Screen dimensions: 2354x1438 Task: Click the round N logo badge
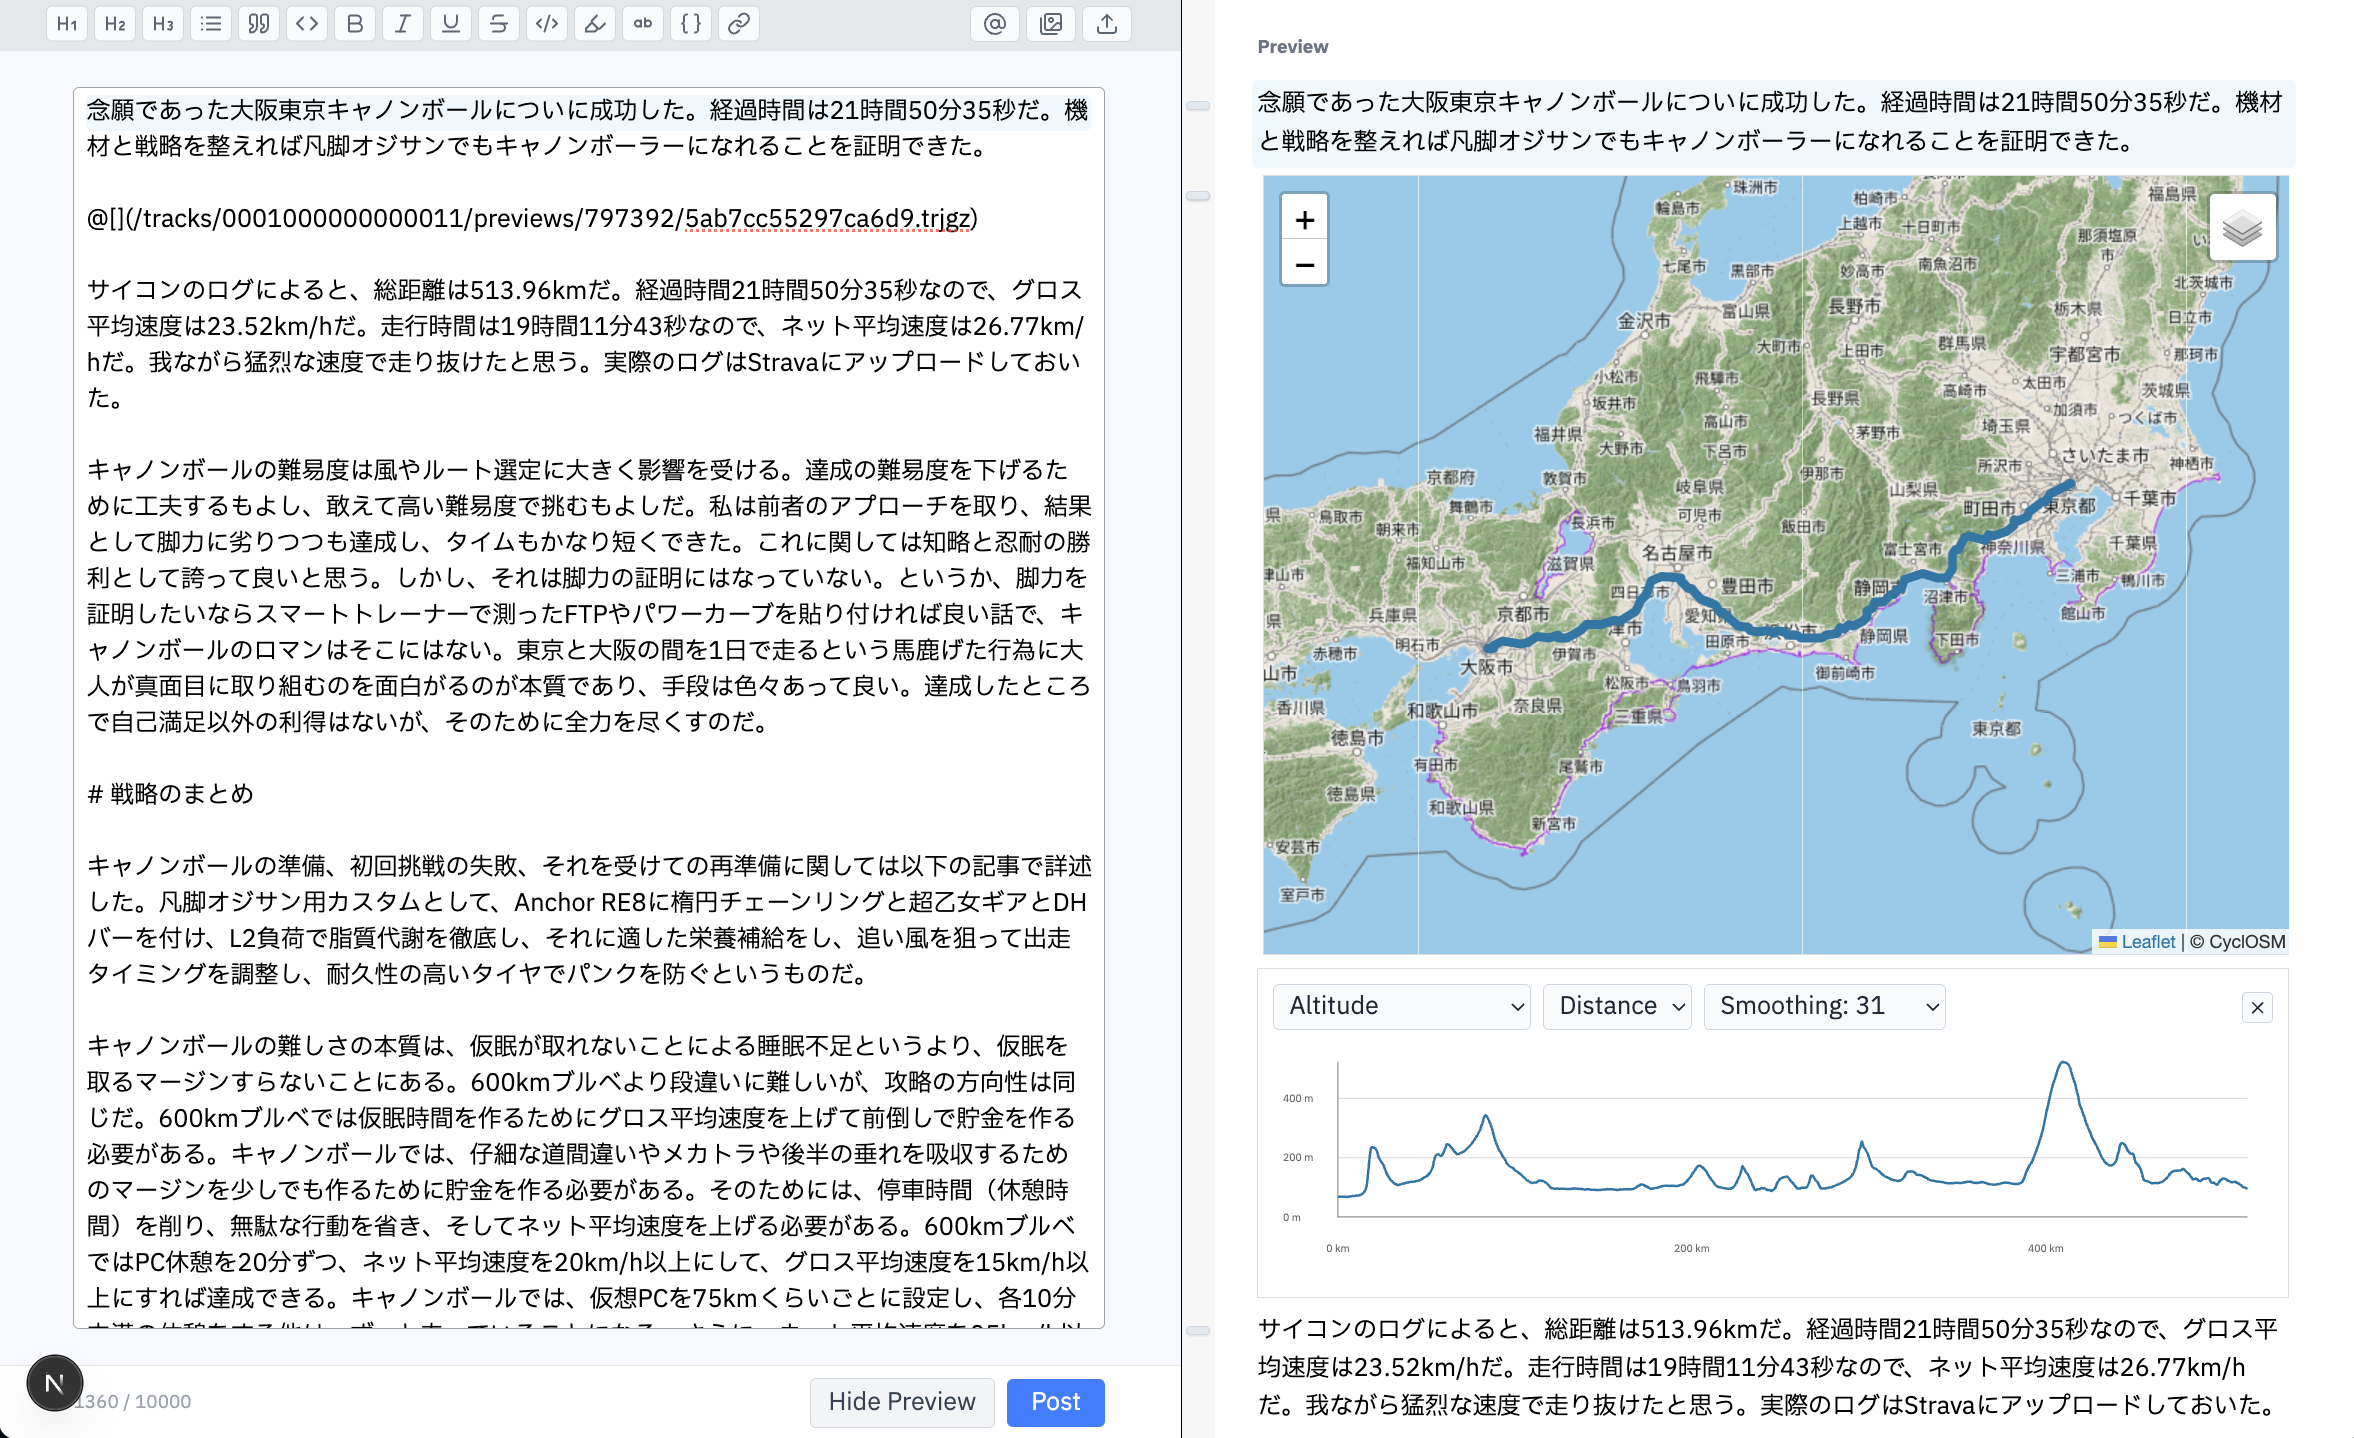tap(55, 1383)
